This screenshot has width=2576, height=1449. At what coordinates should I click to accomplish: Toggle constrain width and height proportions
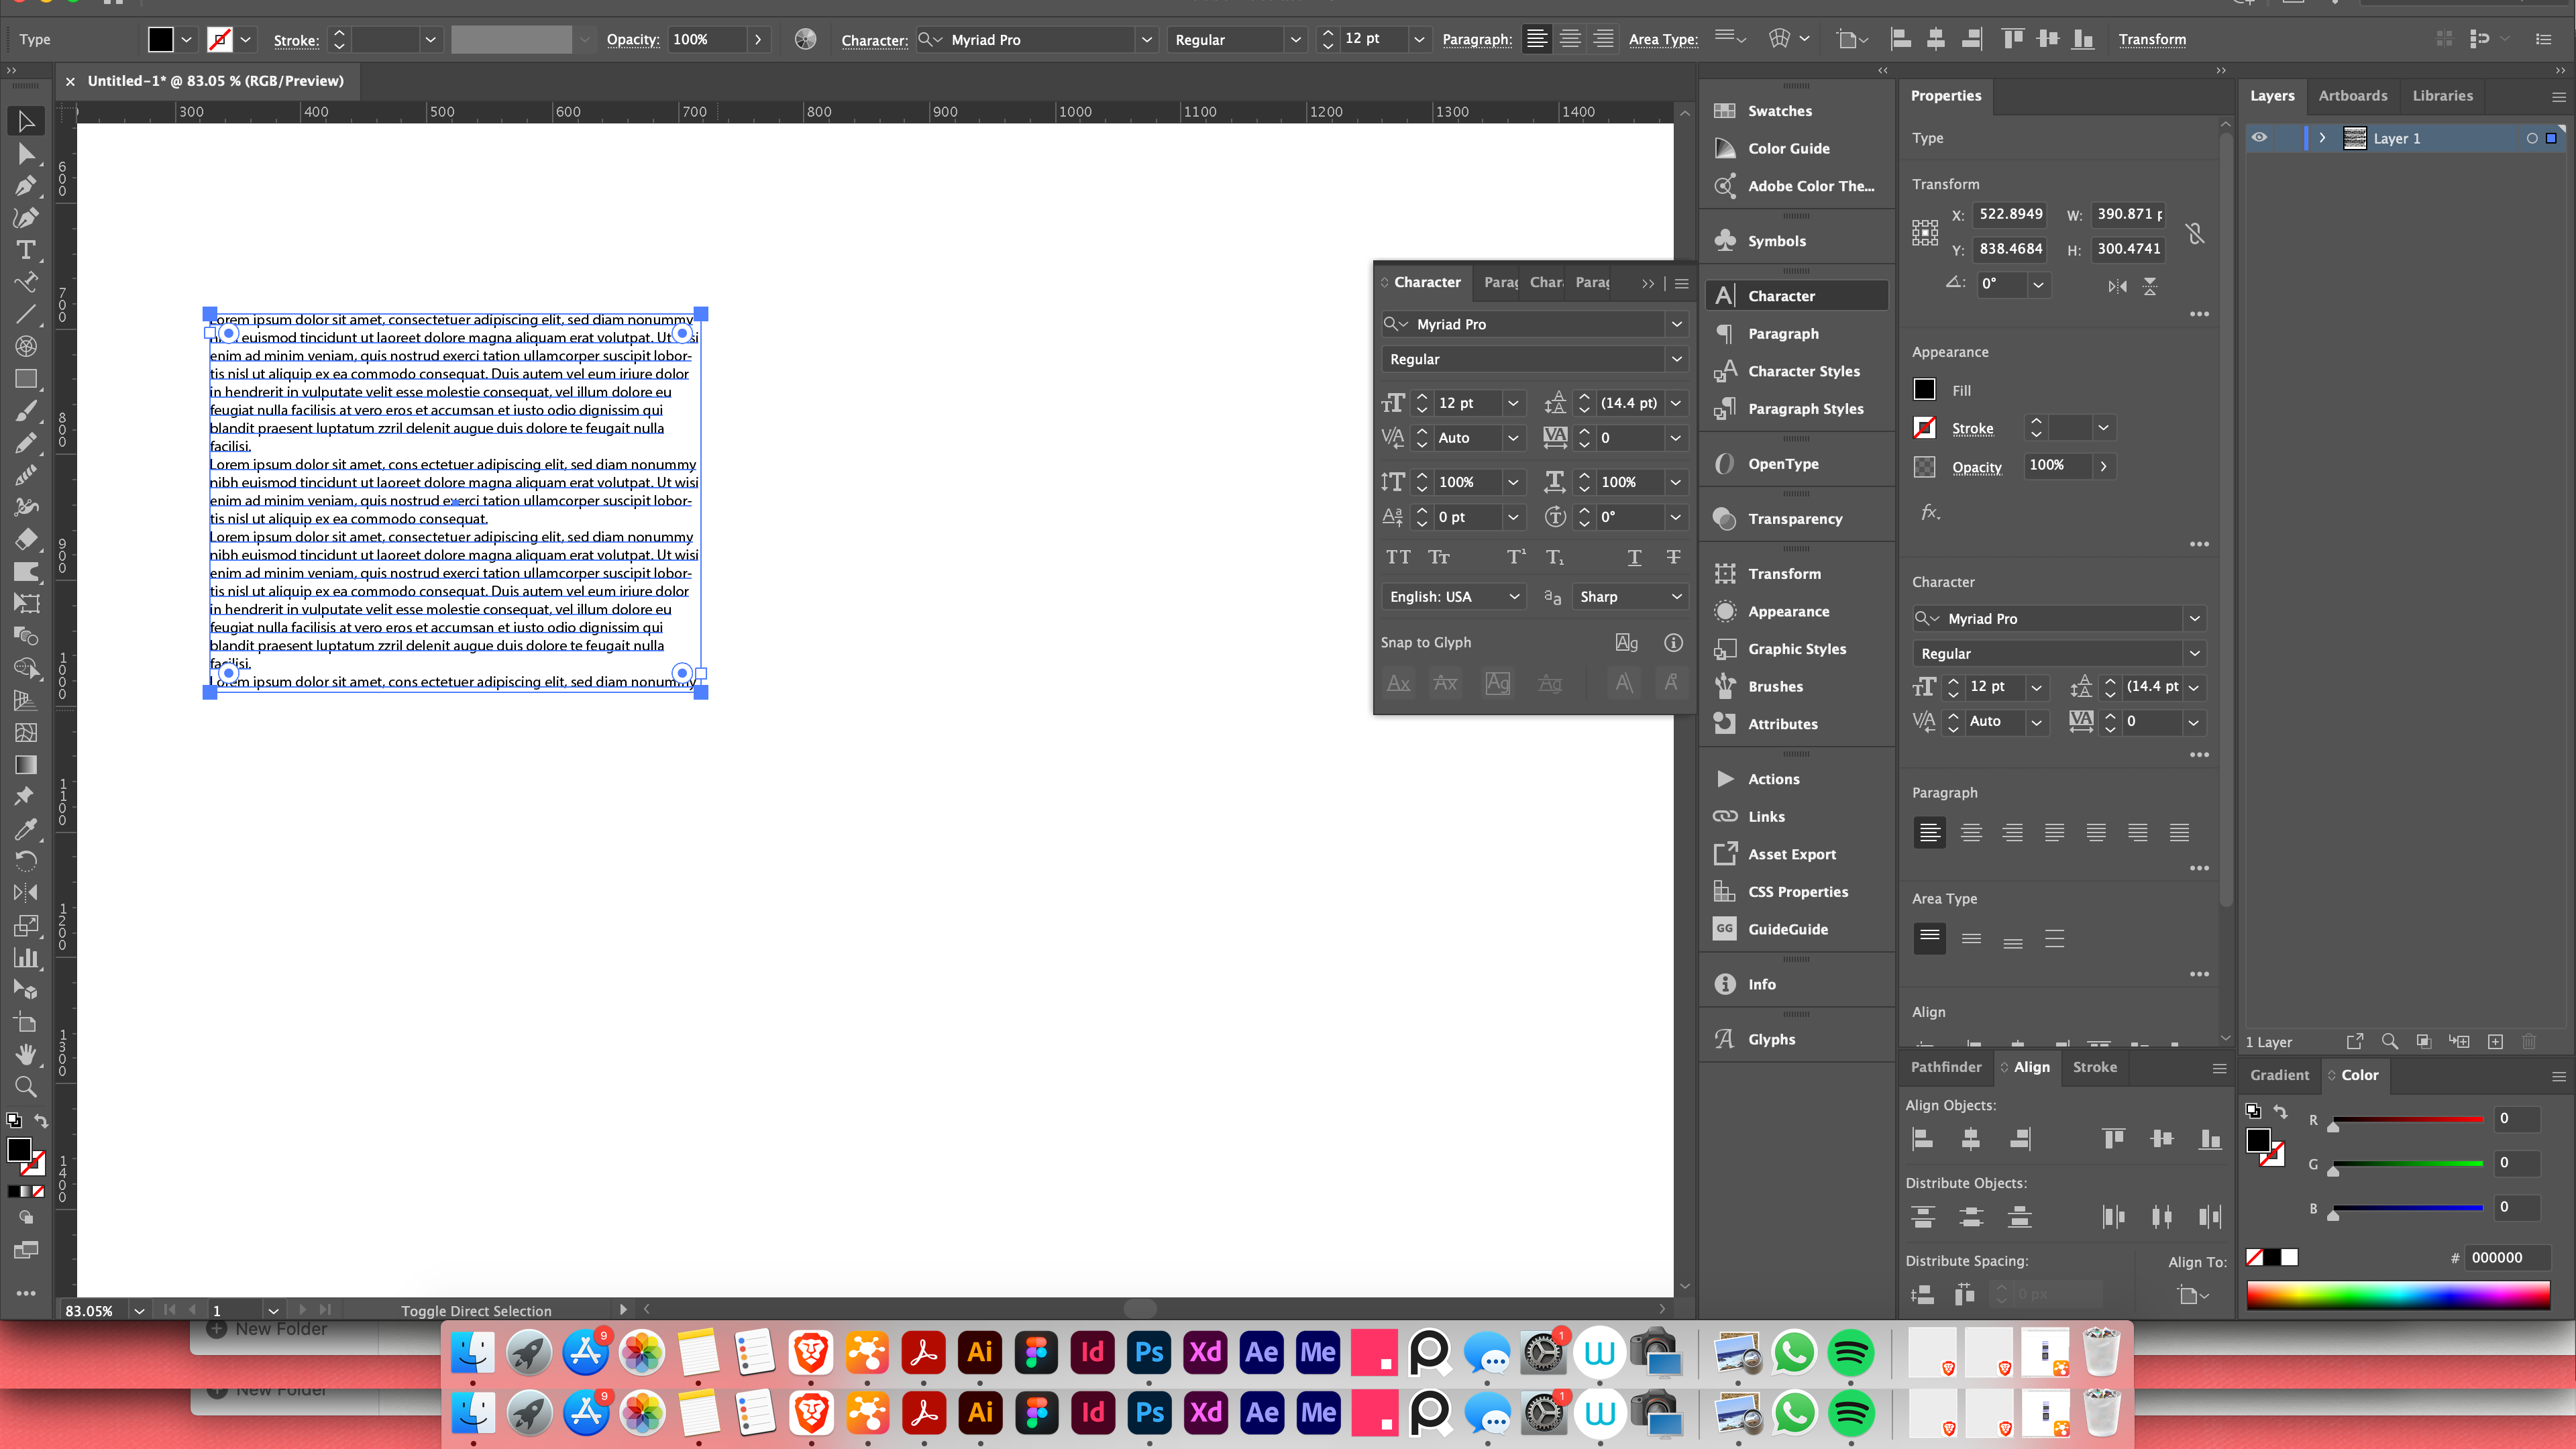coord(2195,233)
